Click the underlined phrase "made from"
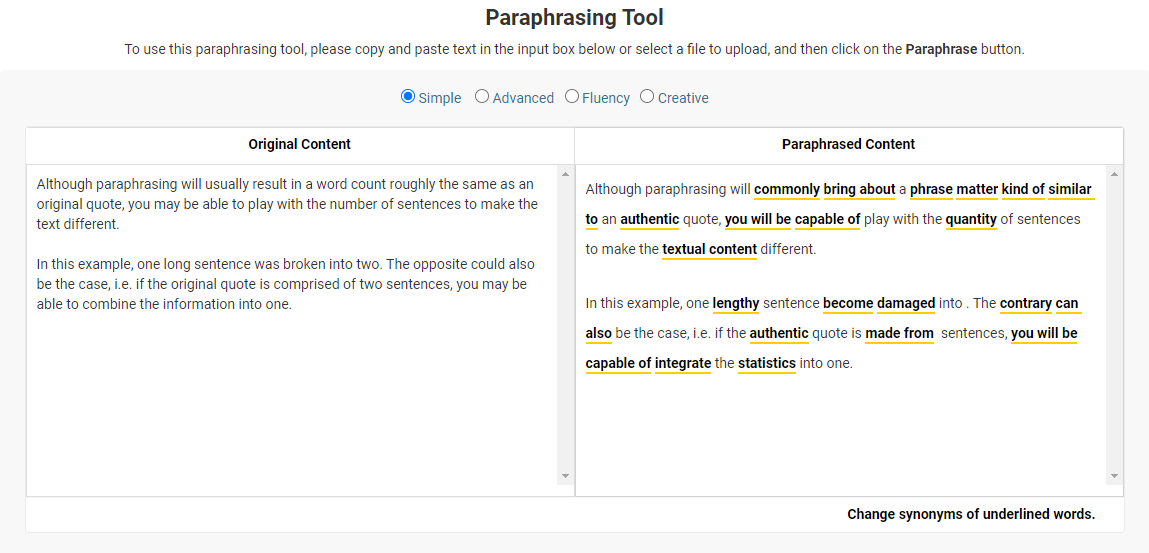The height and width of the screenshot is (553, 1149). [899, 334]
